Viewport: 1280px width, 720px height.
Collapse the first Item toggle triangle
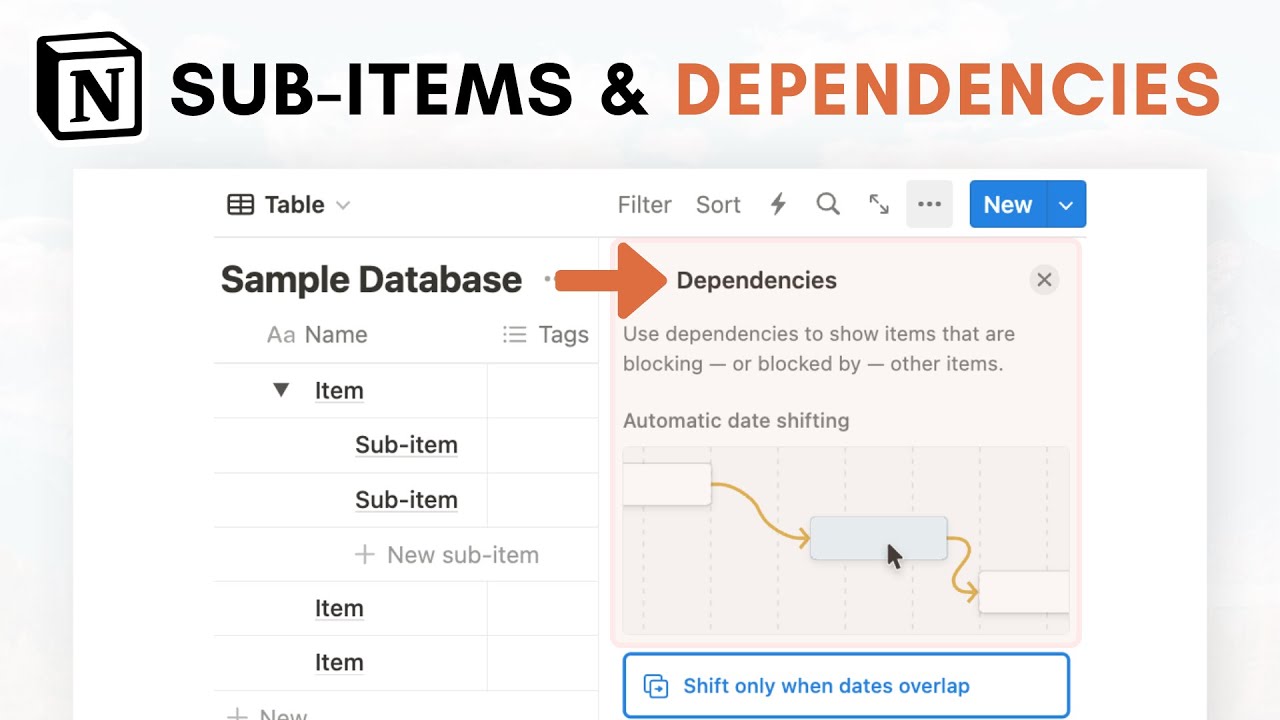point(281,390)
